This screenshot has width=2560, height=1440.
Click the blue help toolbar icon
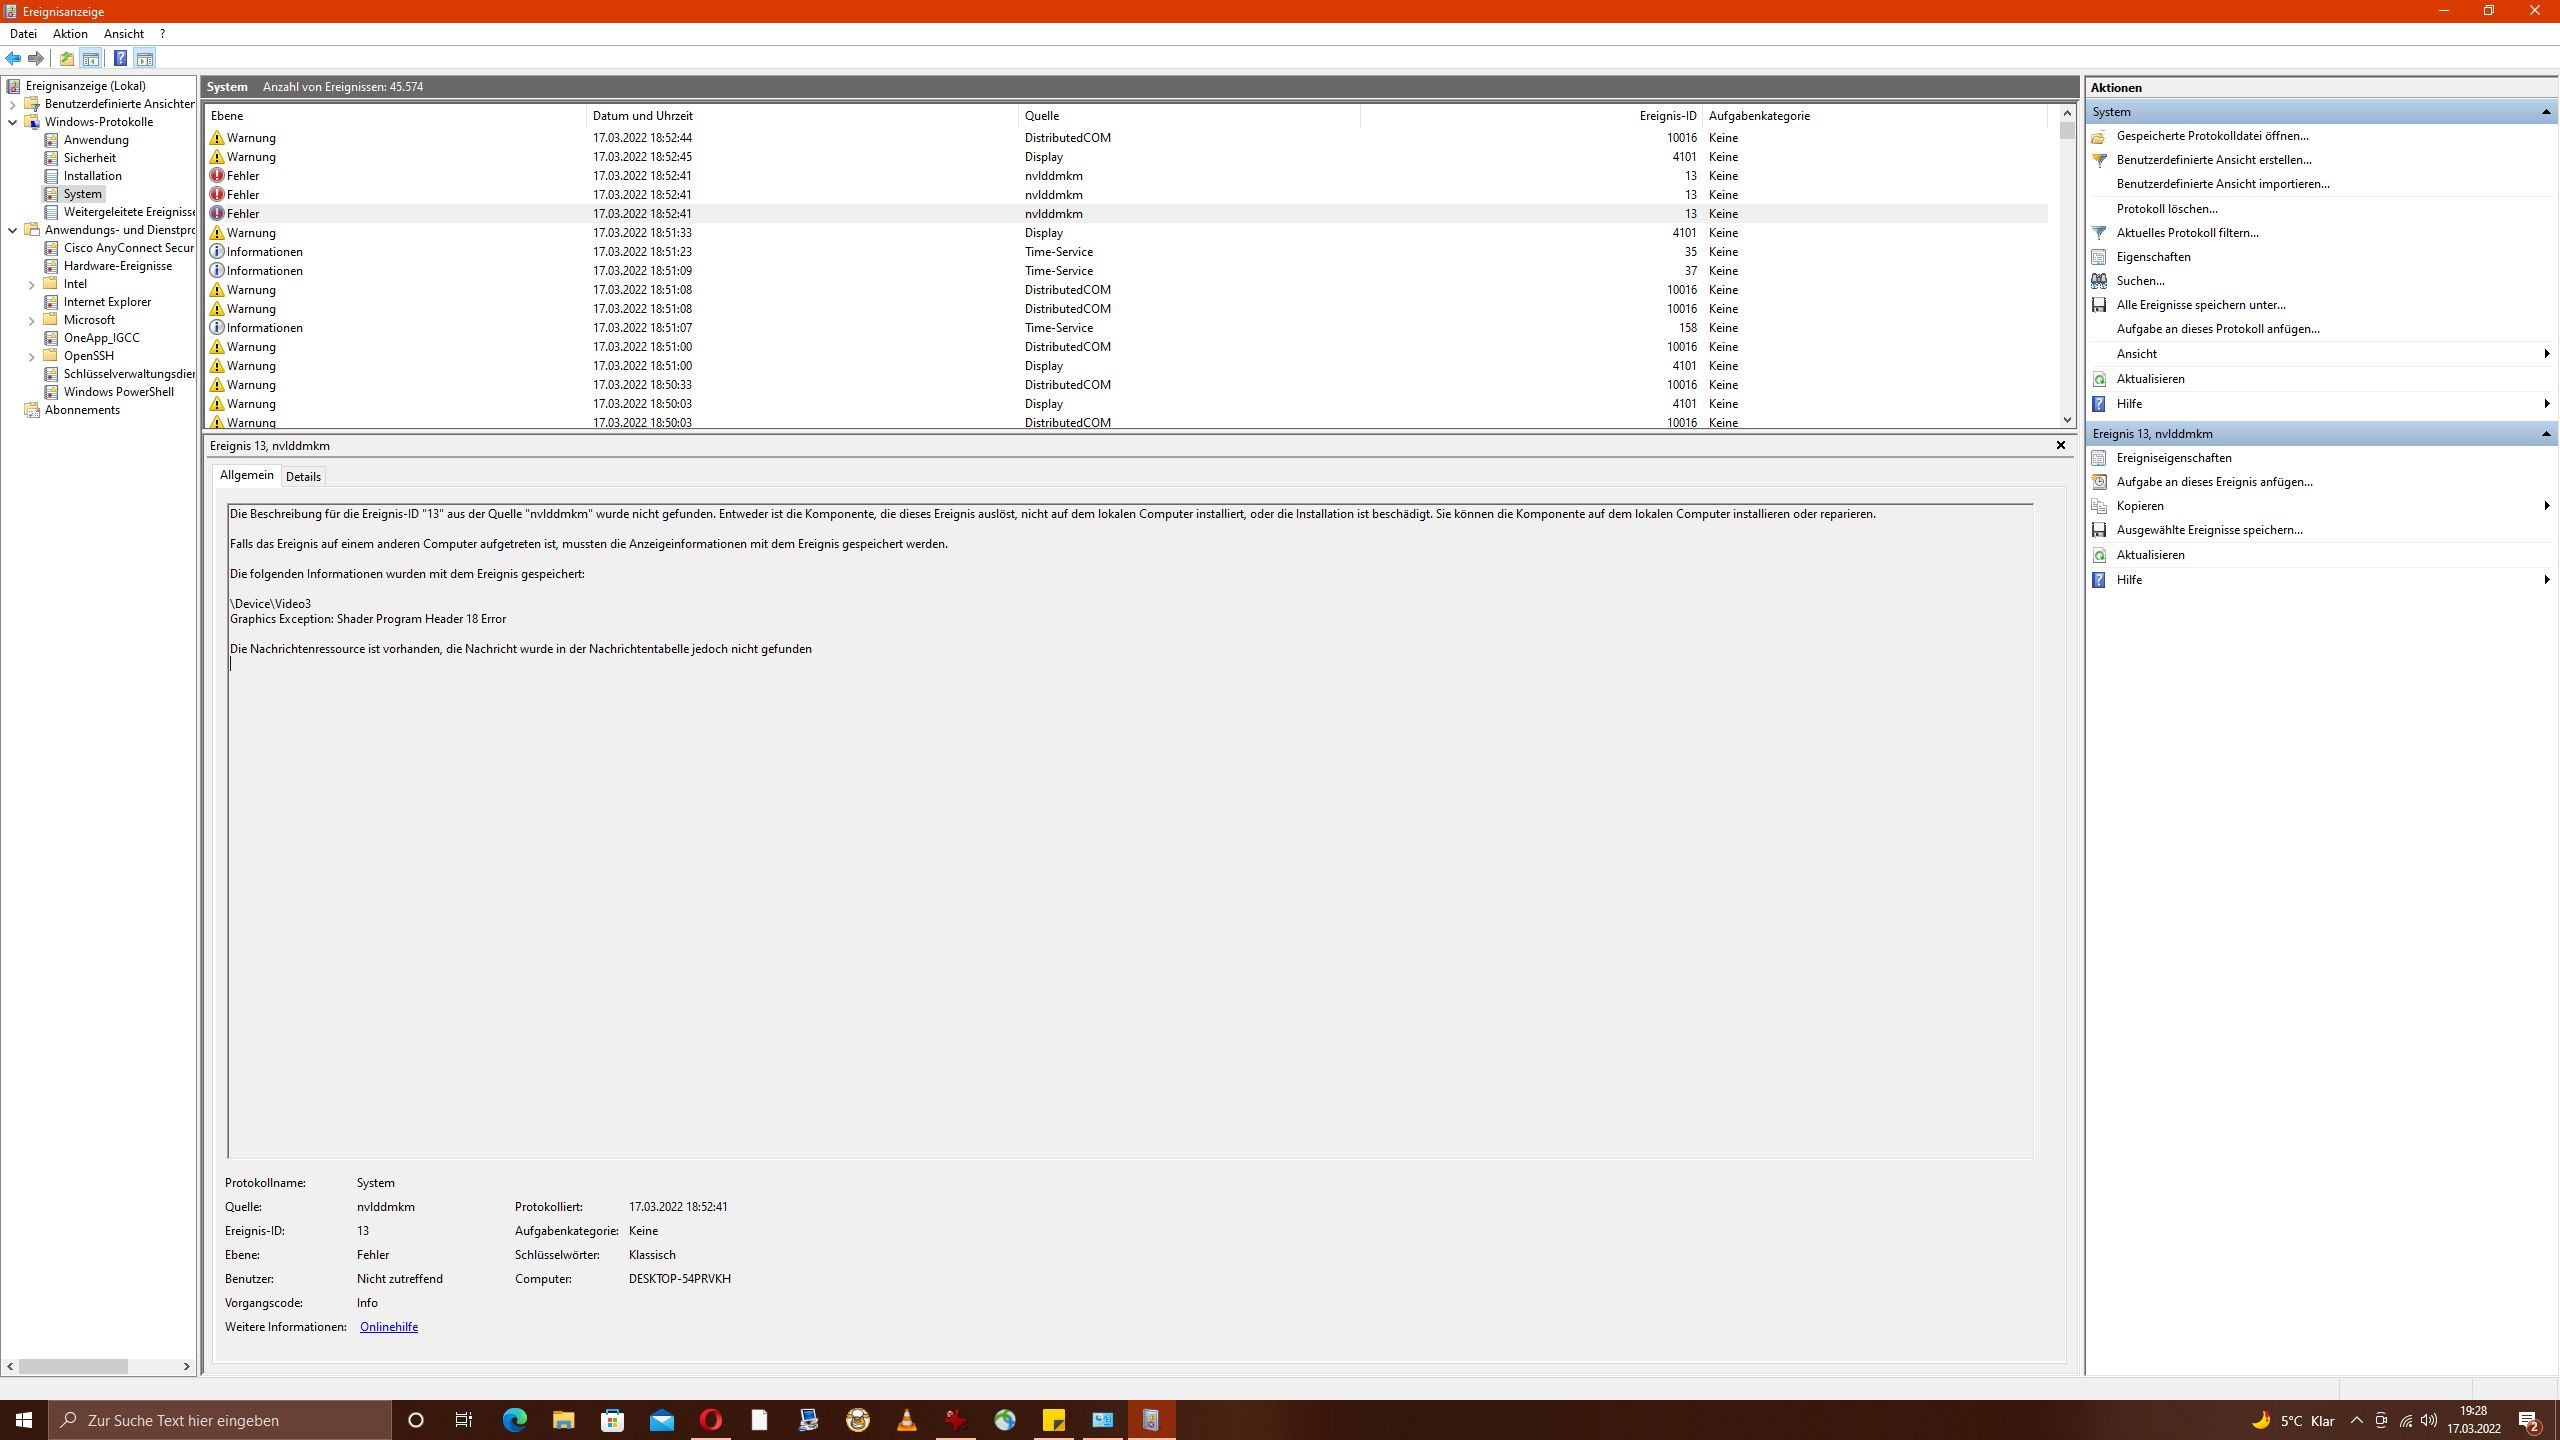pyautogui.click(x=120, y=58)
